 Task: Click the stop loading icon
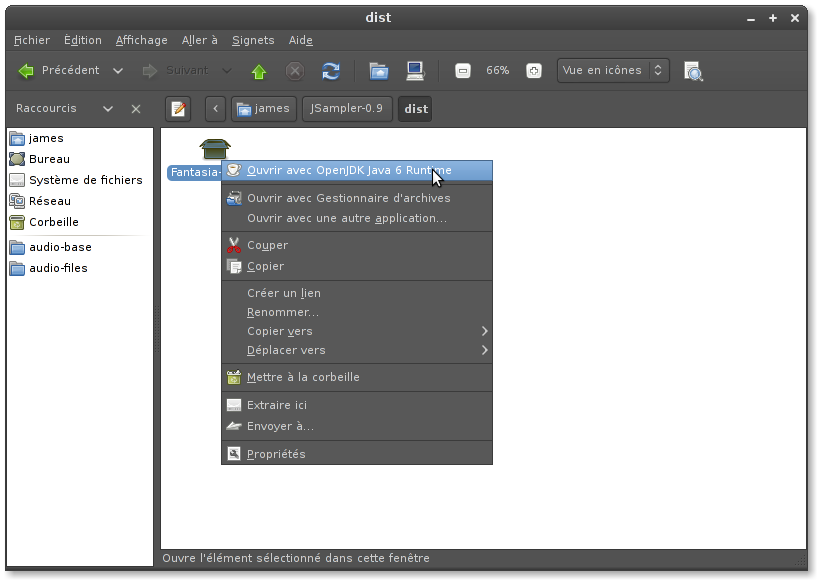[295, 71]
